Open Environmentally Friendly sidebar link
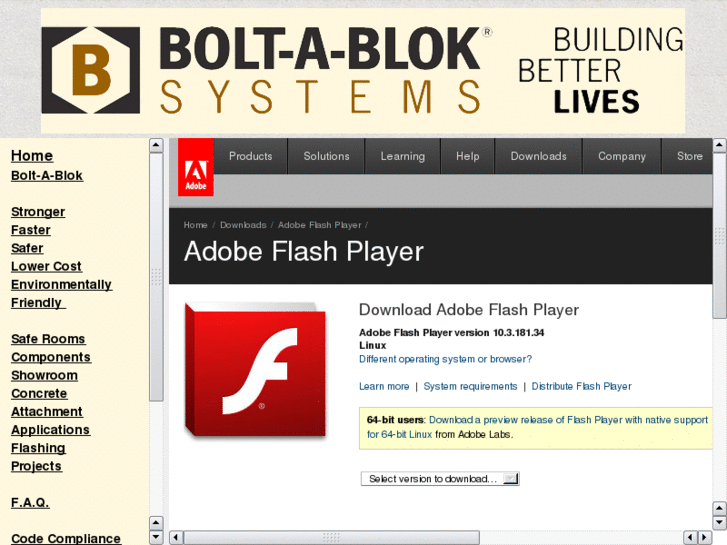The image size is (727, 545). point(61,294)
